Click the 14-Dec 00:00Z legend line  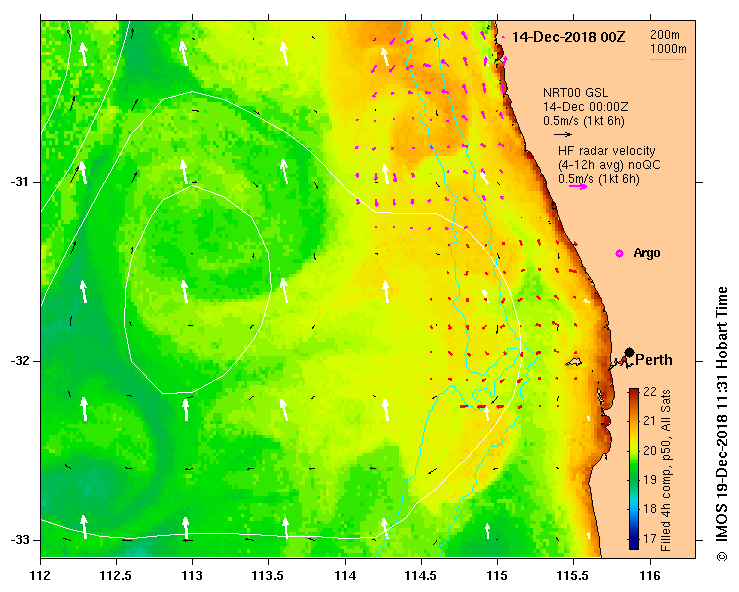(585, 107)
